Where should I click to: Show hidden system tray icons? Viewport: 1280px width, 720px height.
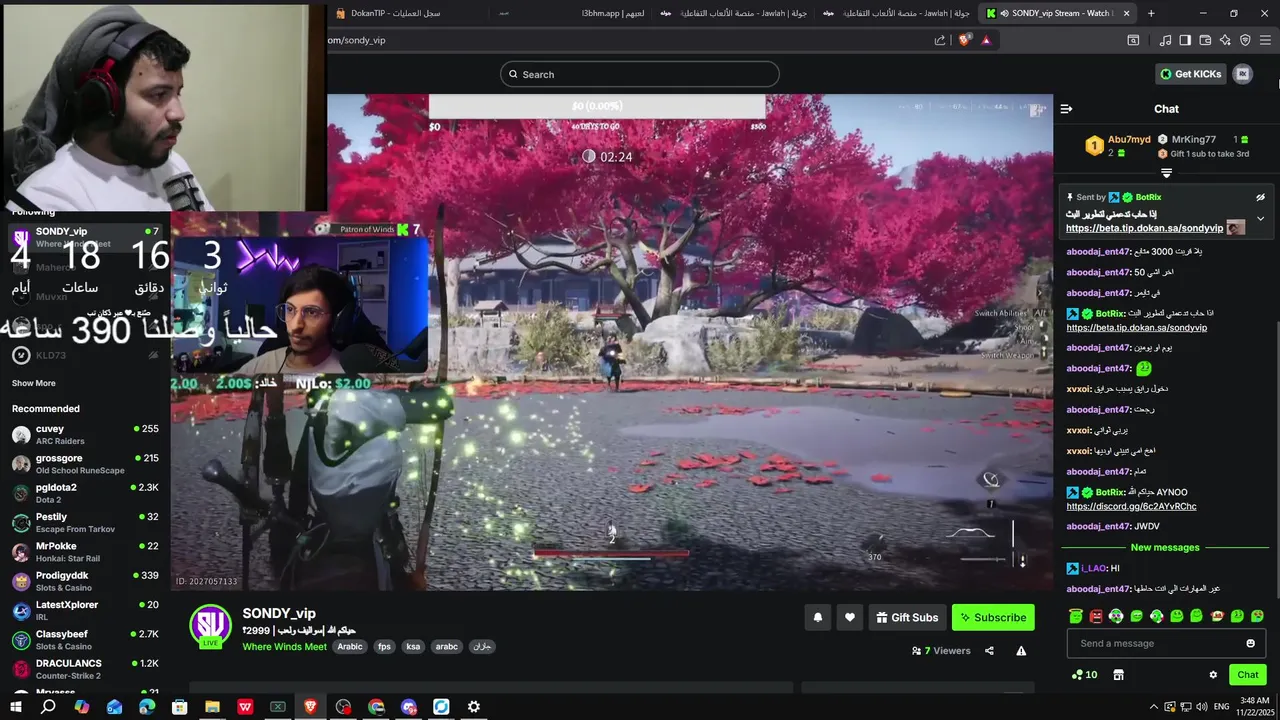(x=1153, y=707)
